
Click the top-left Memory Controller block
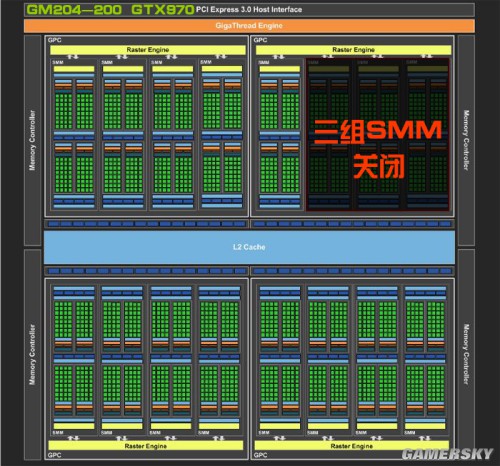33,140
